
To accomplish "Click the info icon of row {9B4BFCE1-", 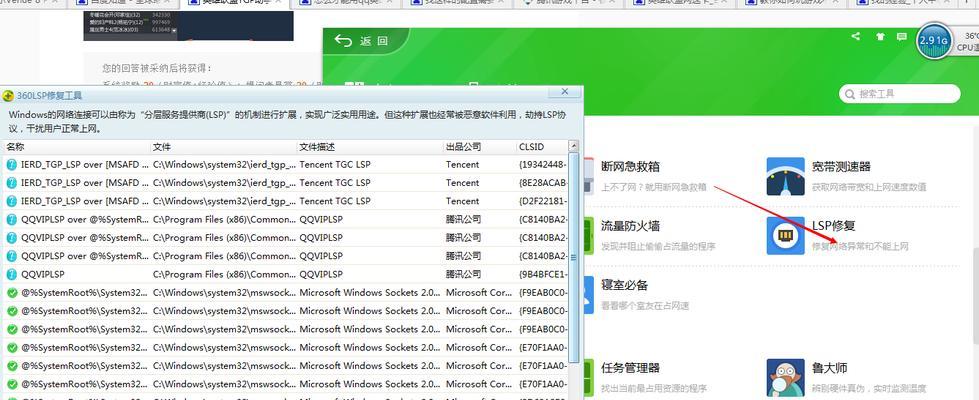I will (12, 274).
